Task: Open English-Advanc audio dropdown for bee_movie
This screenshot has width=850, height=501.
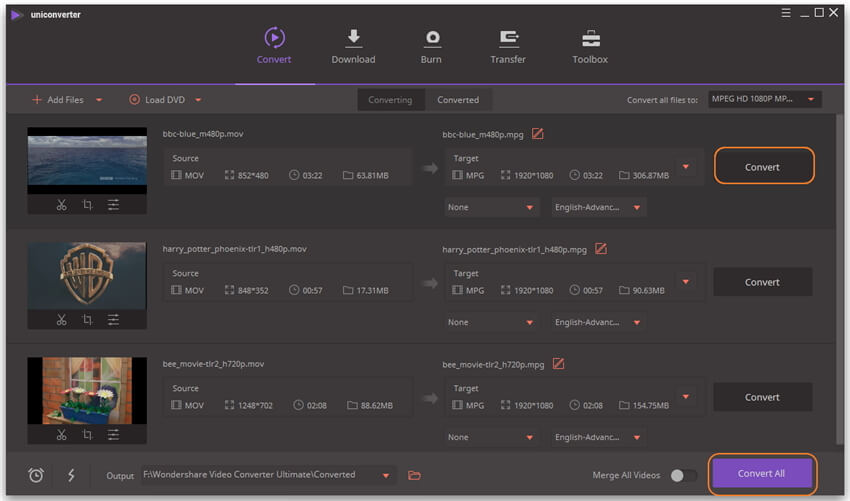Action: tap(598, 437)
